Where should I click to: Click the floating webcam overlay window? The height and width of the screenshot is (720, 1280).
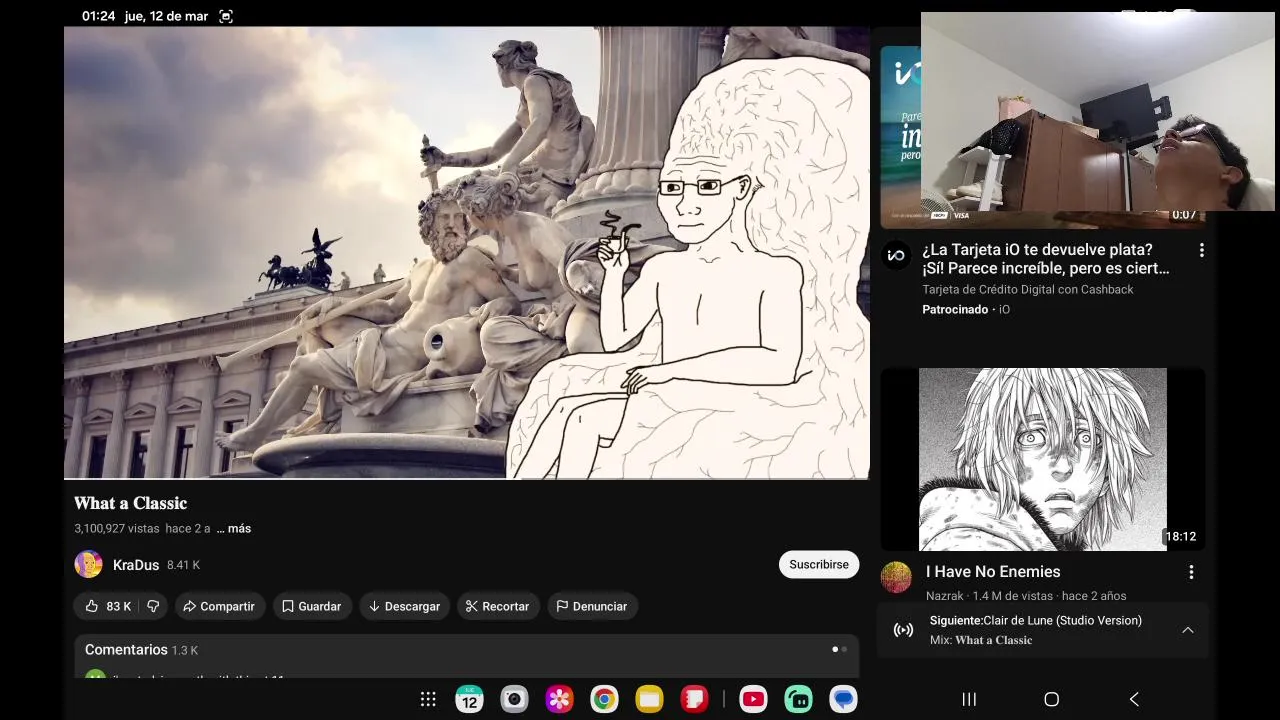coord(1098,112)
